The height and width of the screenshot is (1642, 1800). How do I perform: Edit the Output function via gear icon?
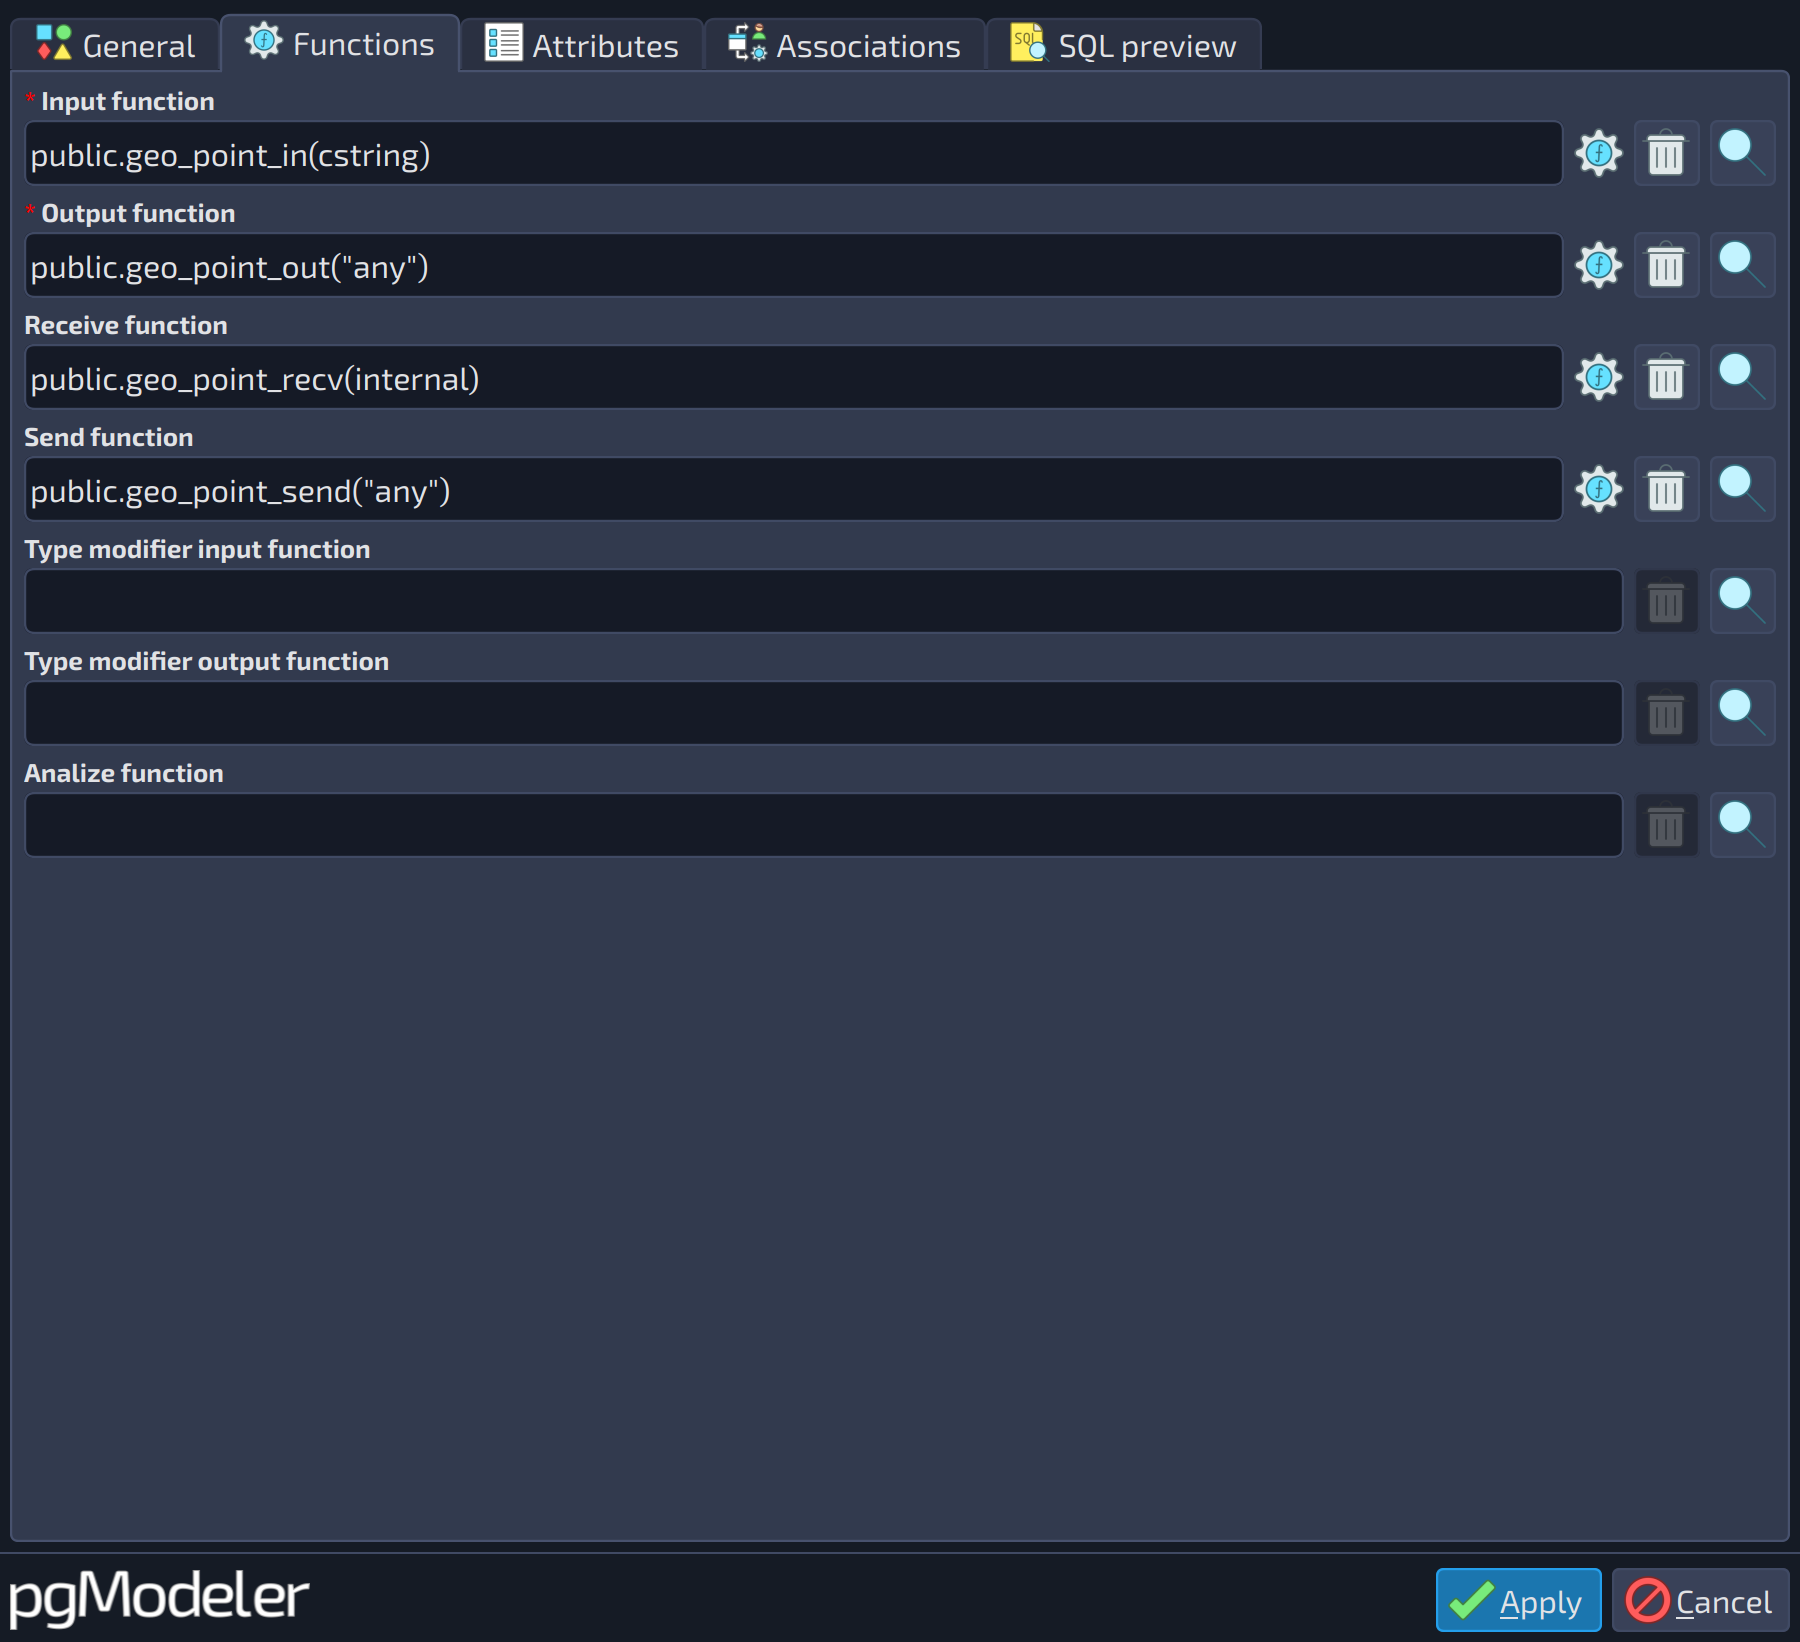coord(1599,266)
